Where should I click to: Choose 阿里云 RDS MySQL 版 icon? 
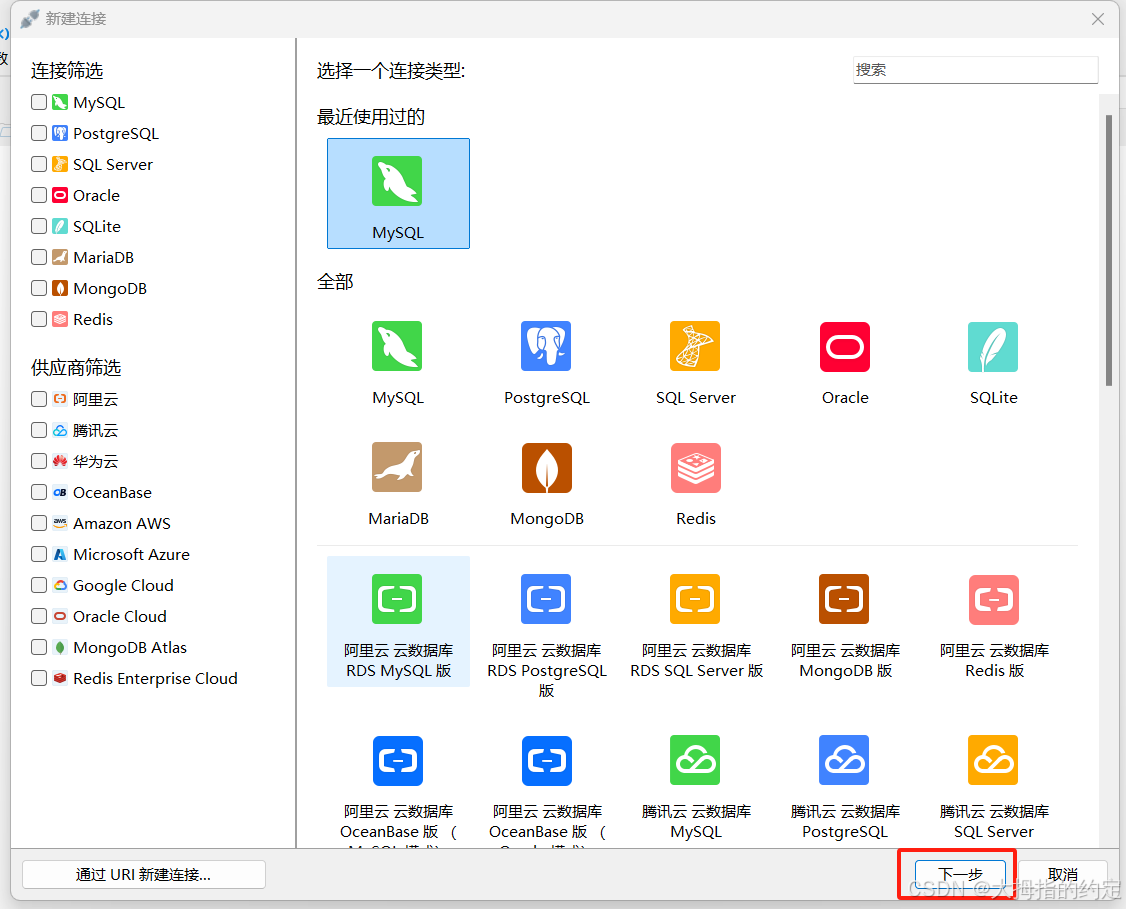[x=397, y=599]
